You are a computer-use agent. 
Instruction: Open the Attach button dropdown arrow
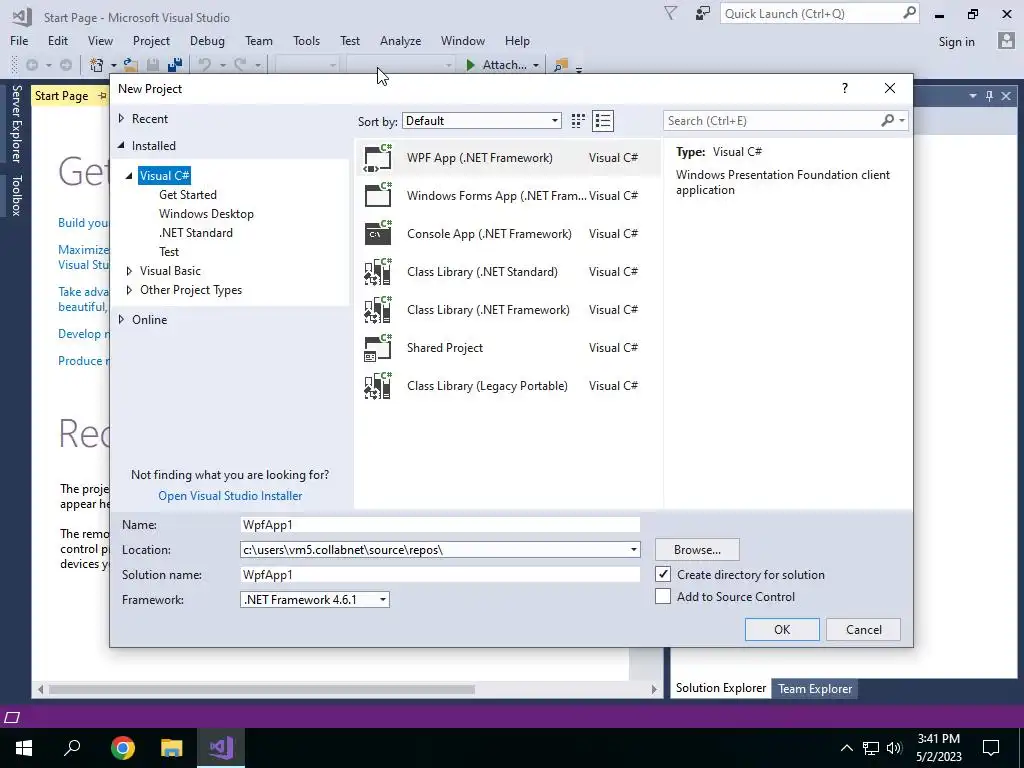[x=536, y=65]
